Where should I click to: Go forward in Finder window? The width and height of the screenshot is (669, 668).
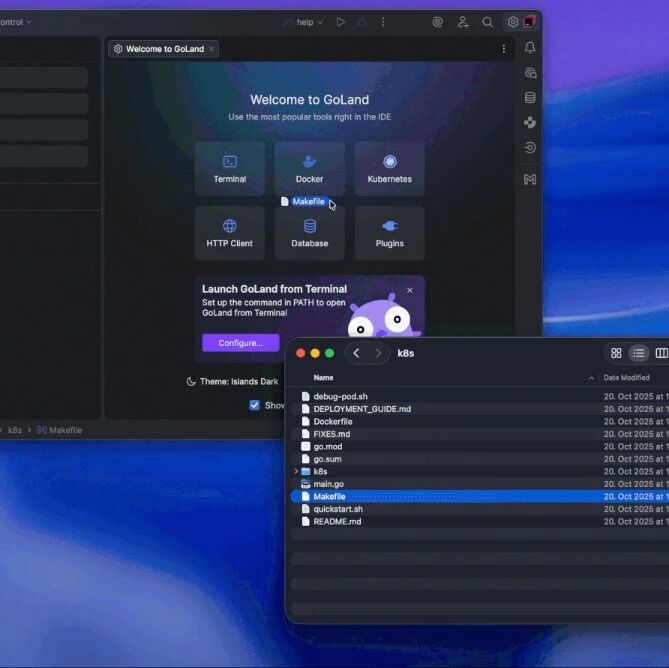point(378,353)
